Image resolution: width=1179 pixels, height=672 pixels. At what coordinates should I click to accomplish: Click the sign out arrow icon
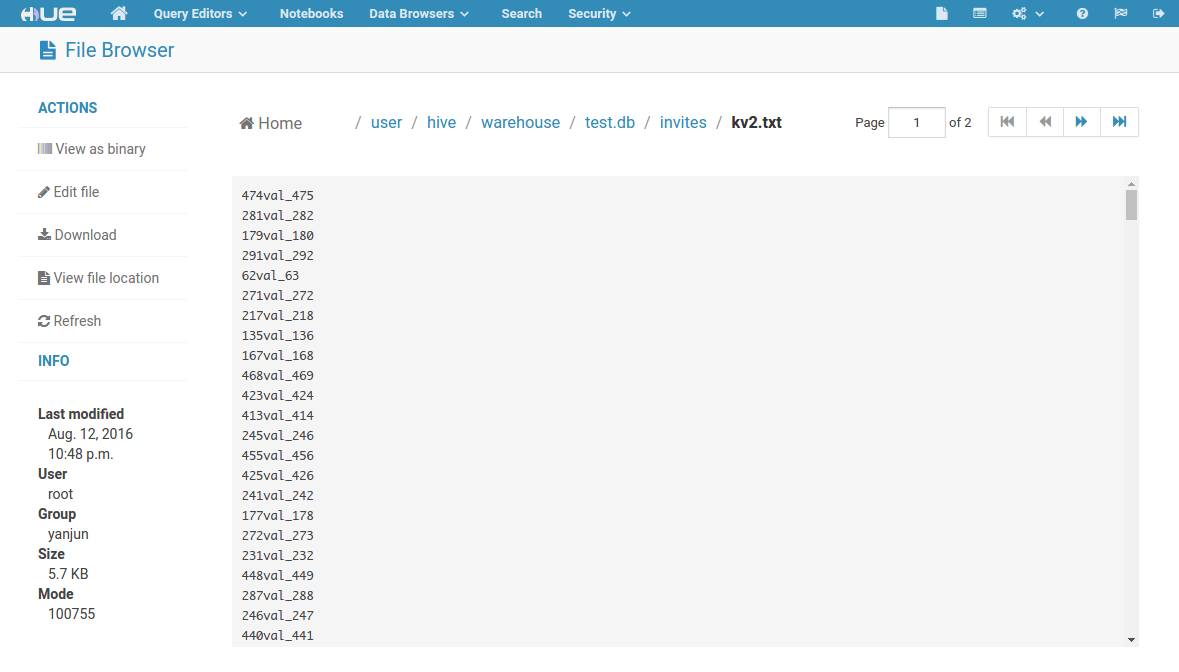tap(1159, 14)
